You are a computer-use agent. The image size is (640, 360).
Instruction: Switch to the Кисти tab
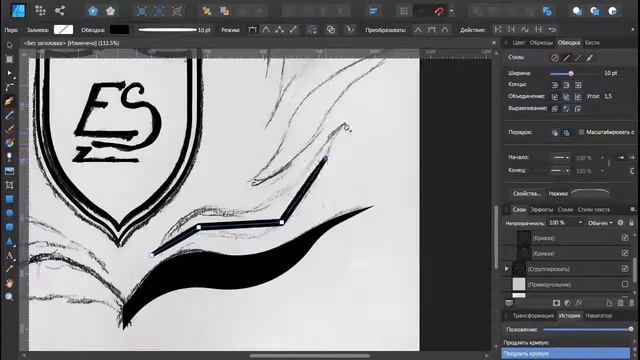(x=592, y=42)
